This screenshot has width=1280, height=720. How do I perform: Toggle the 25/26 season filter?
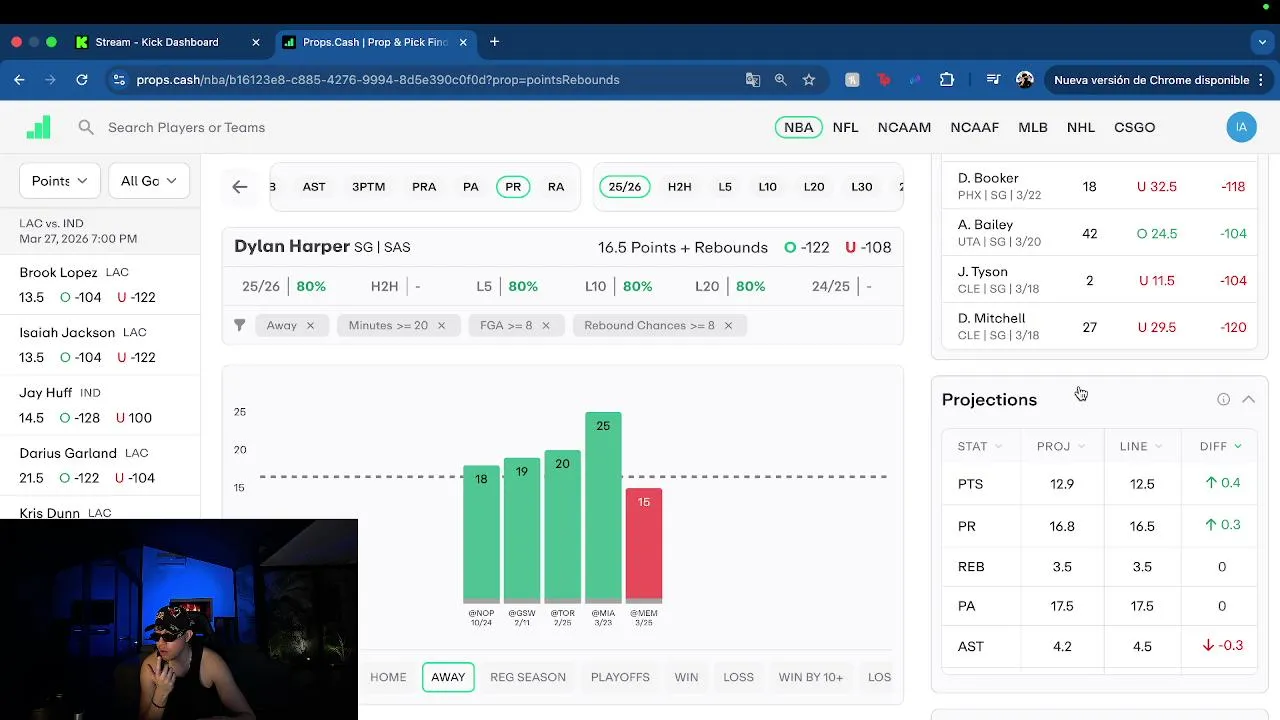click(x=625, y=187)
